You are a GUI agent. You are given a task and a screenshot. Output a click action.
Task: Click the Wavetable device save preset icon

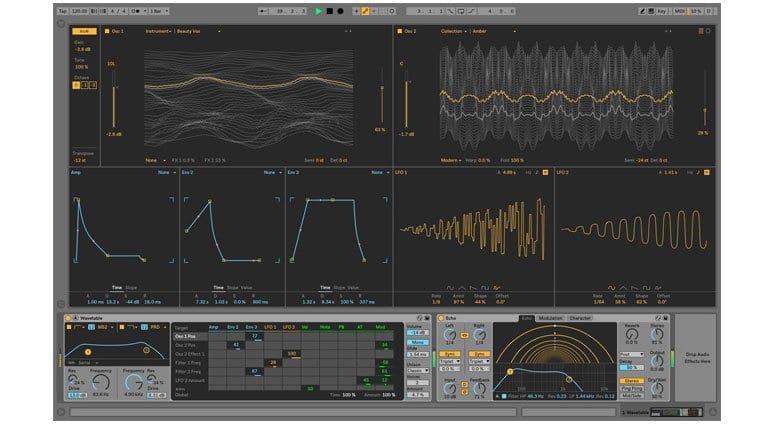click(x=427, y=318)
